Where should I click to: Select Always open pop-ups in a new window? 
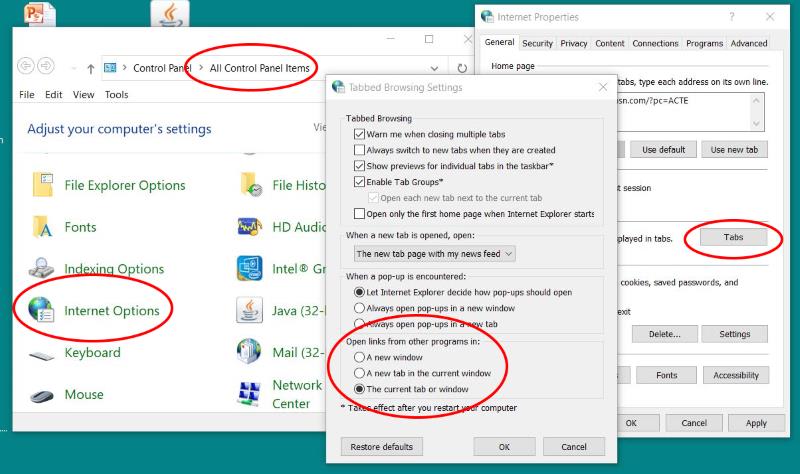pos(359,308)
